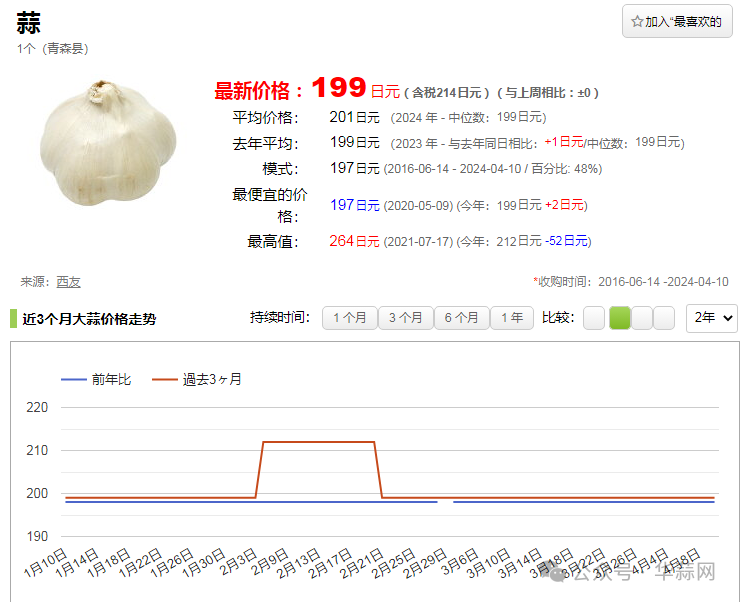Click the 模式 197日元 value
740x602 pixels.
pyautogui.click(x=354, y=168)
